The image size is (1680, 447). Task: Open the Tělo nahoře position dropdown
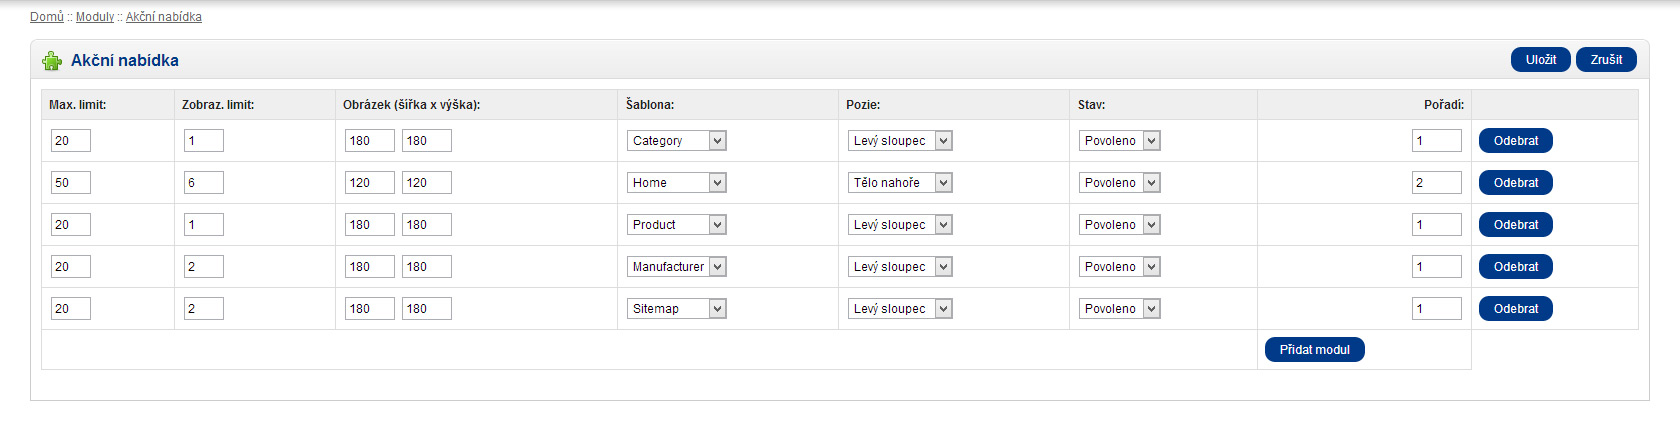click(x=900, y=183)
